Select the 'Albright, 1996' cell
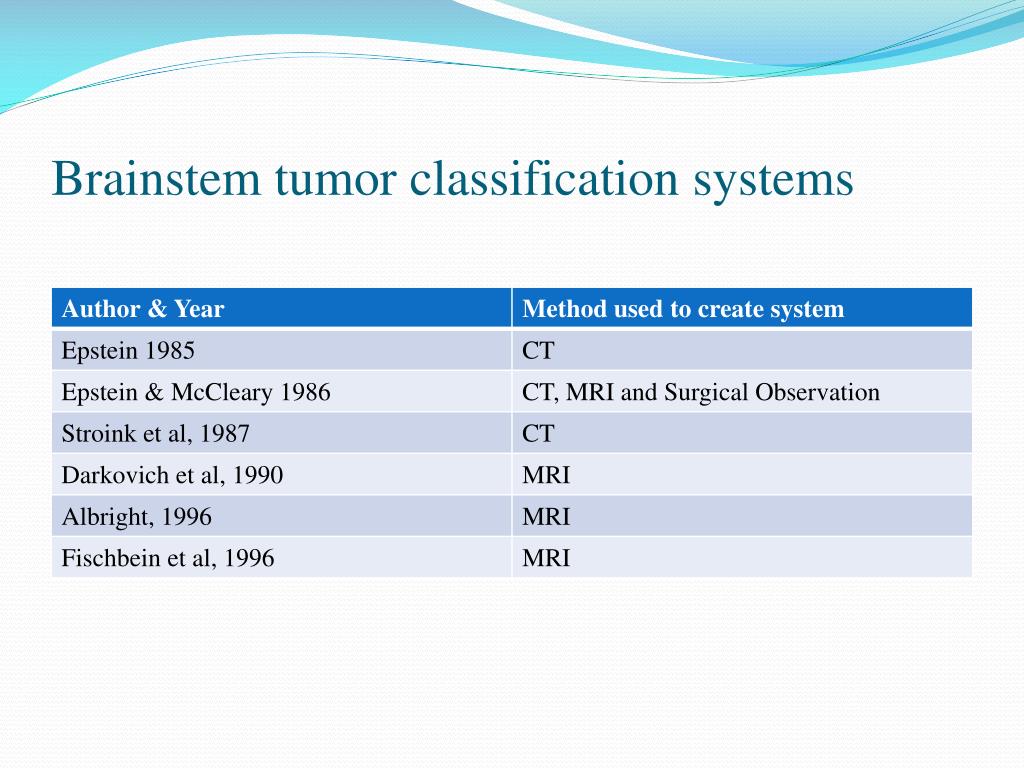The height and width of the screenshot is (768, 1024). pyautogui.click(x=281, y=517)
